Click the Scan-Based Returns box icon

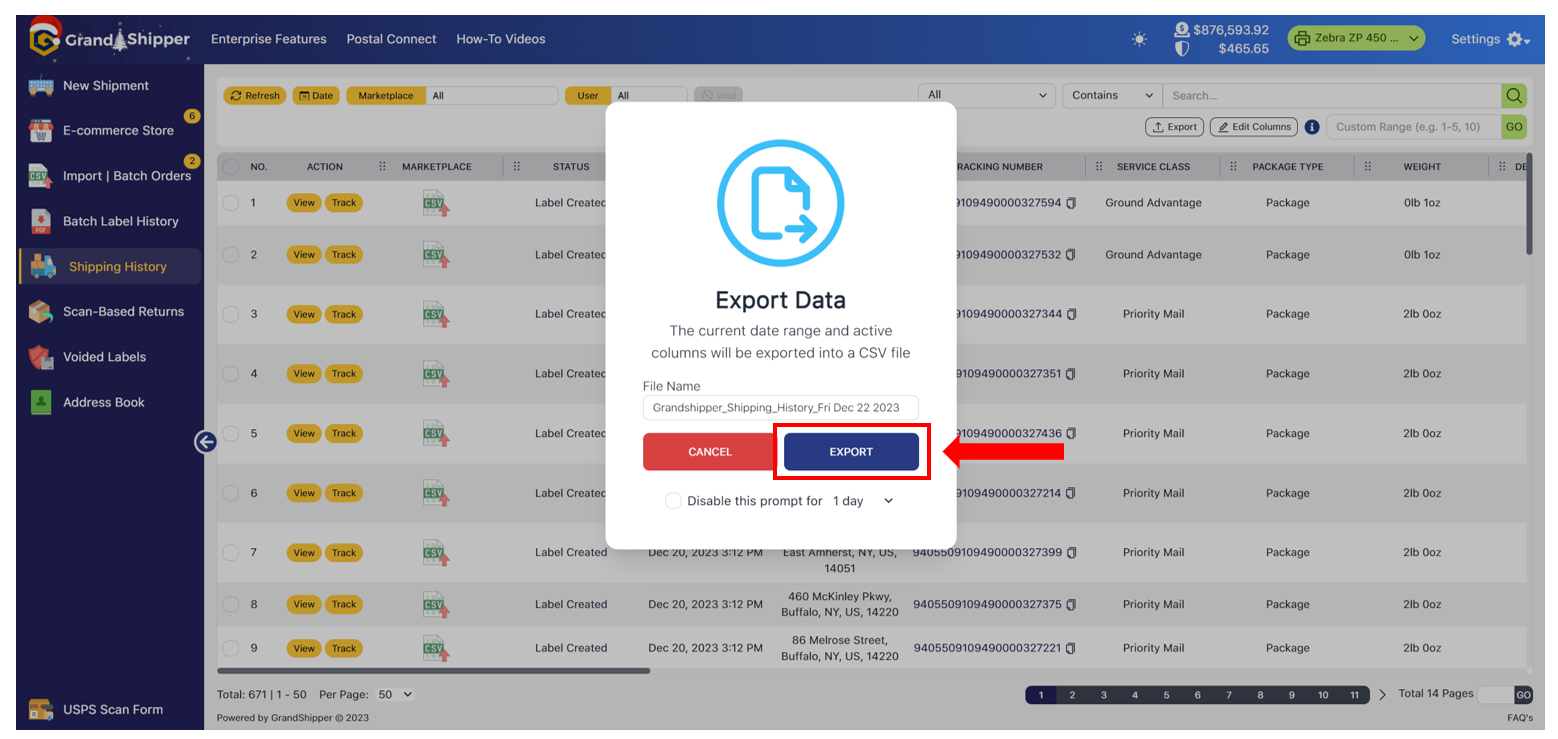41,312
